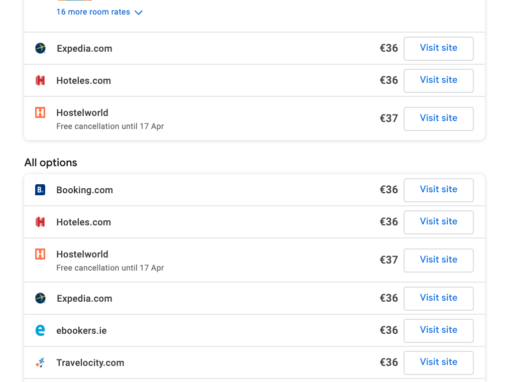Image resolution: width=510 pixels, height=382 pixels.
Task: Visit site for Hoteles.com under All options
Action: click(439, 222)
